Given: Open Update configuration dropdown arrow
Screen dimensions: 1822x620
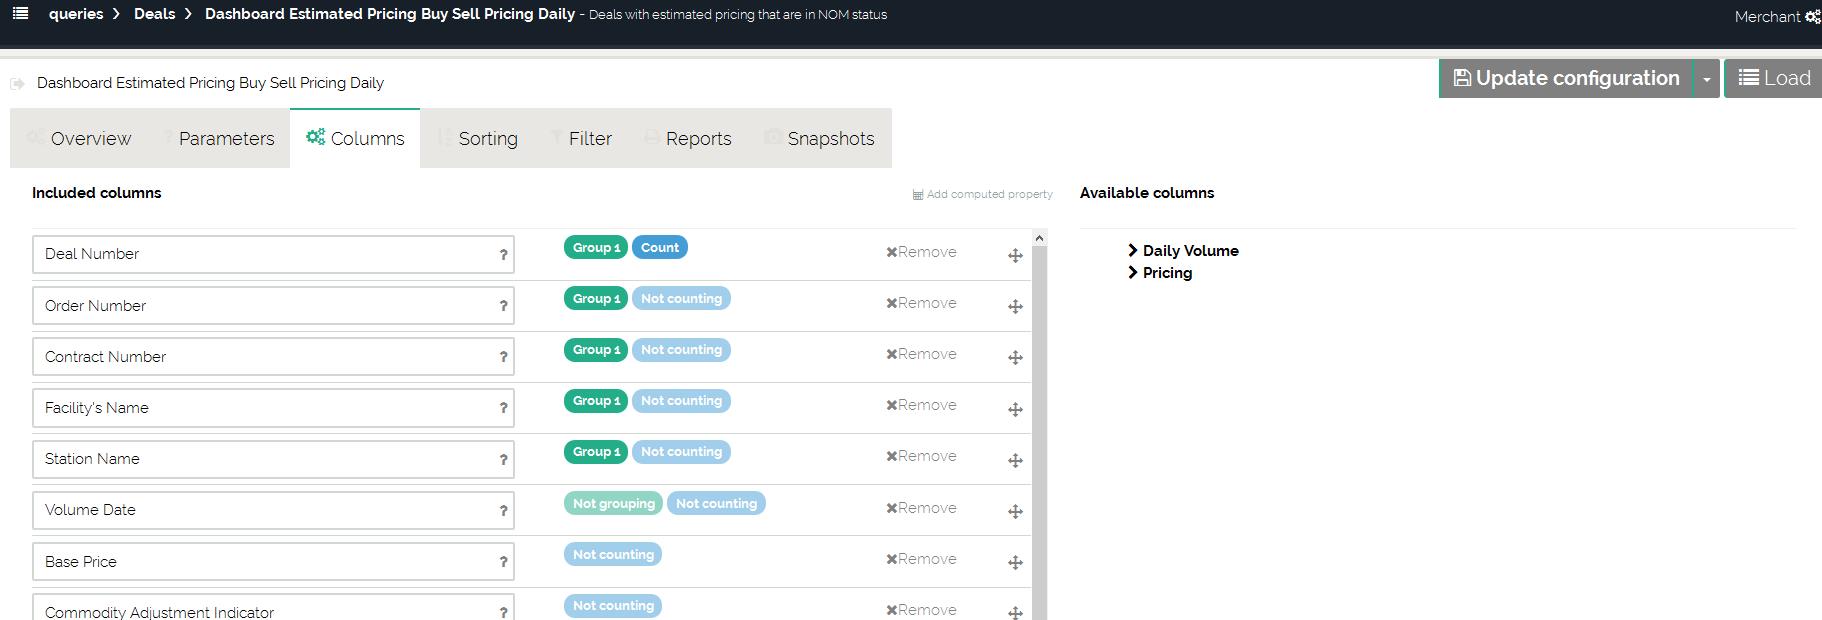Looking at the screenshot, I should point(1706,79).
